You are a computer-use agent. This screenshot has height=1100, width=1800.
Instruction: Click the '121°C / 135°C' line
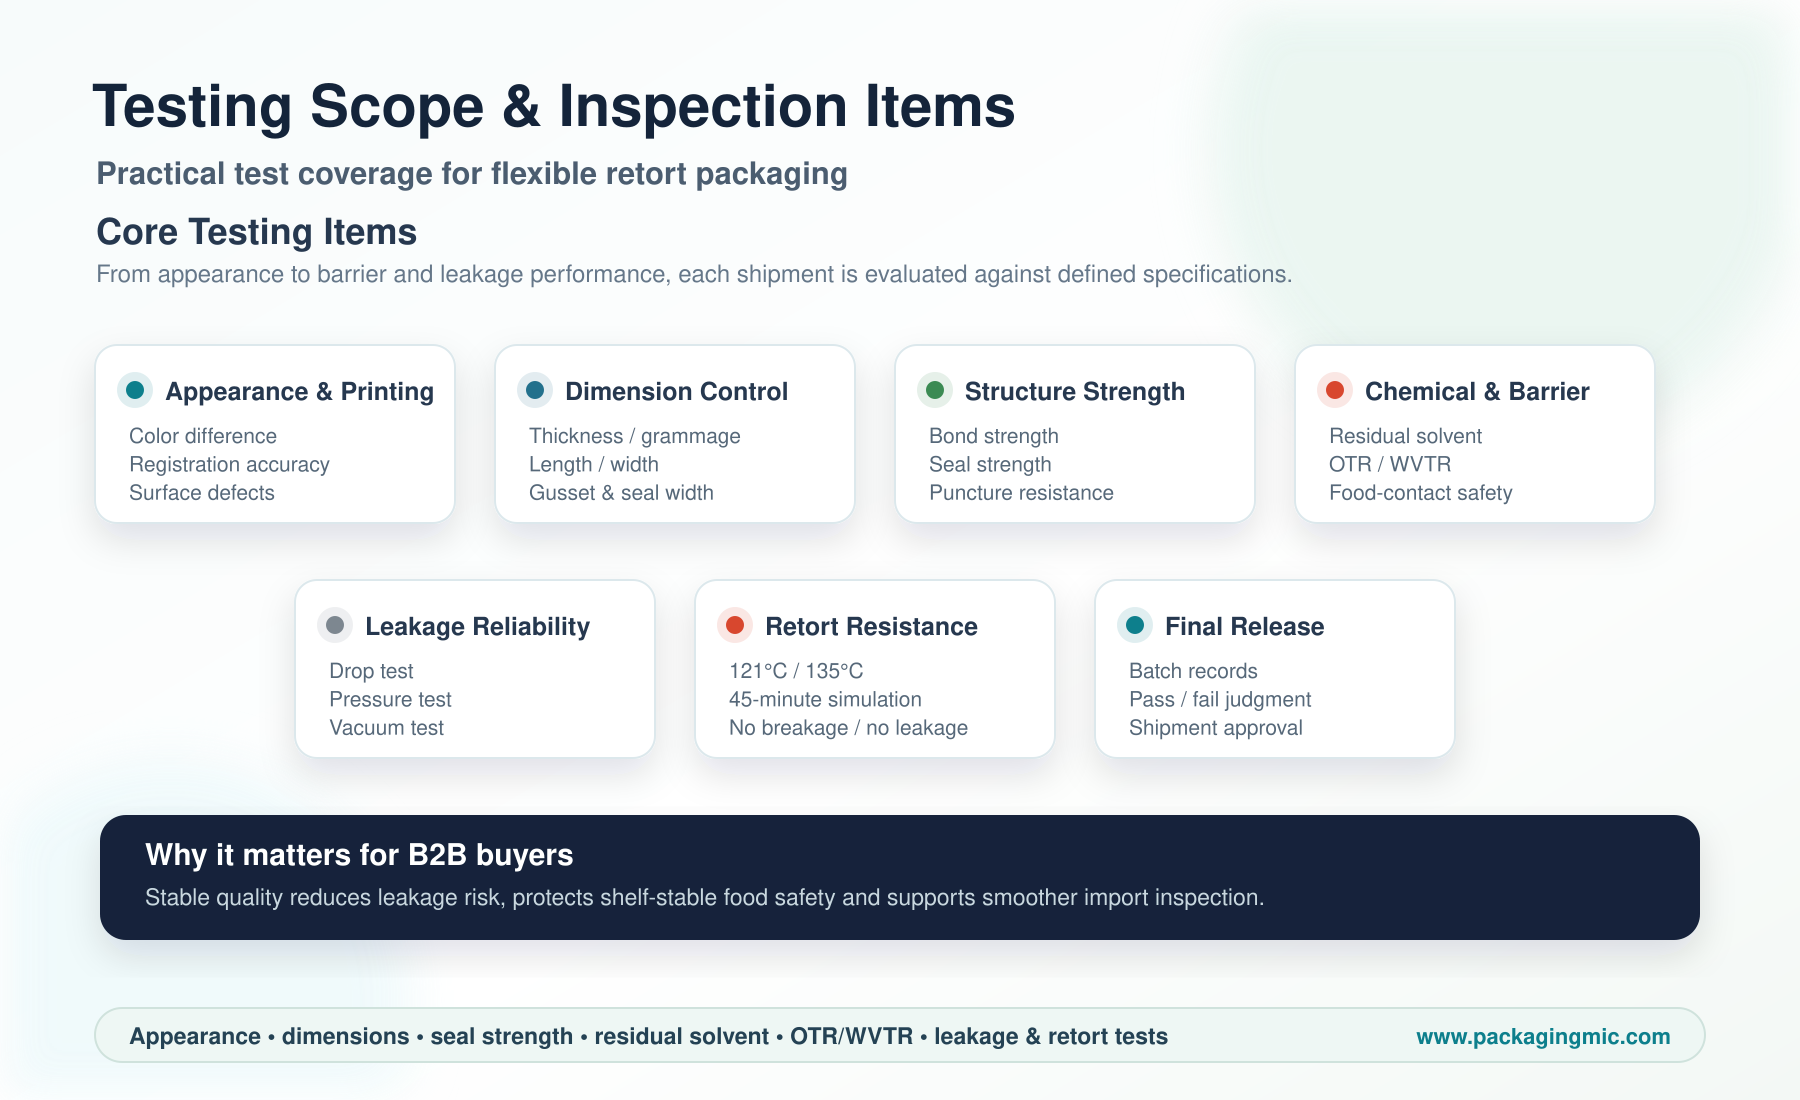[796, 671]
